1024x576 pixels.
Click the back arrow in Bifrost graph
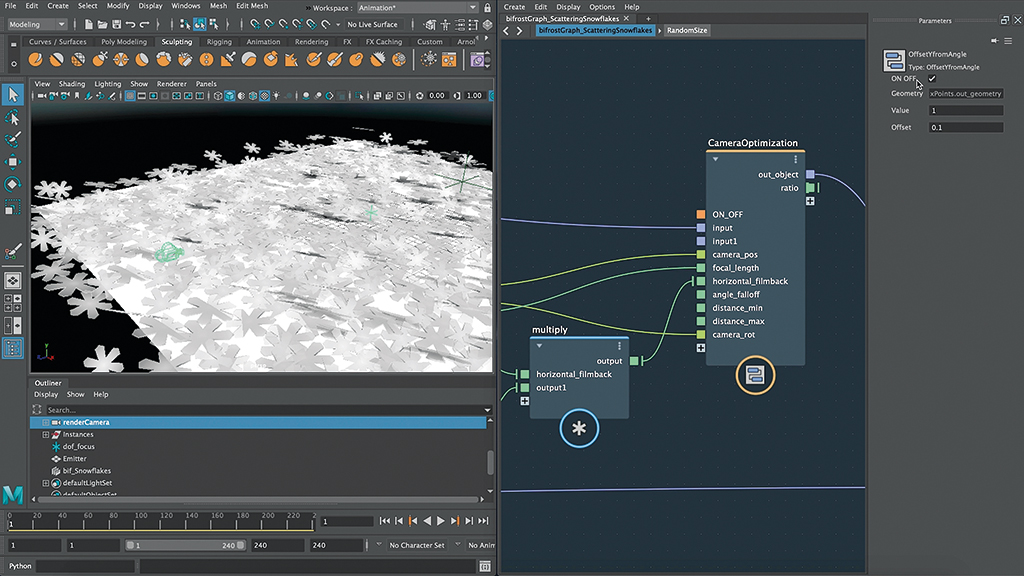[506, 31]
